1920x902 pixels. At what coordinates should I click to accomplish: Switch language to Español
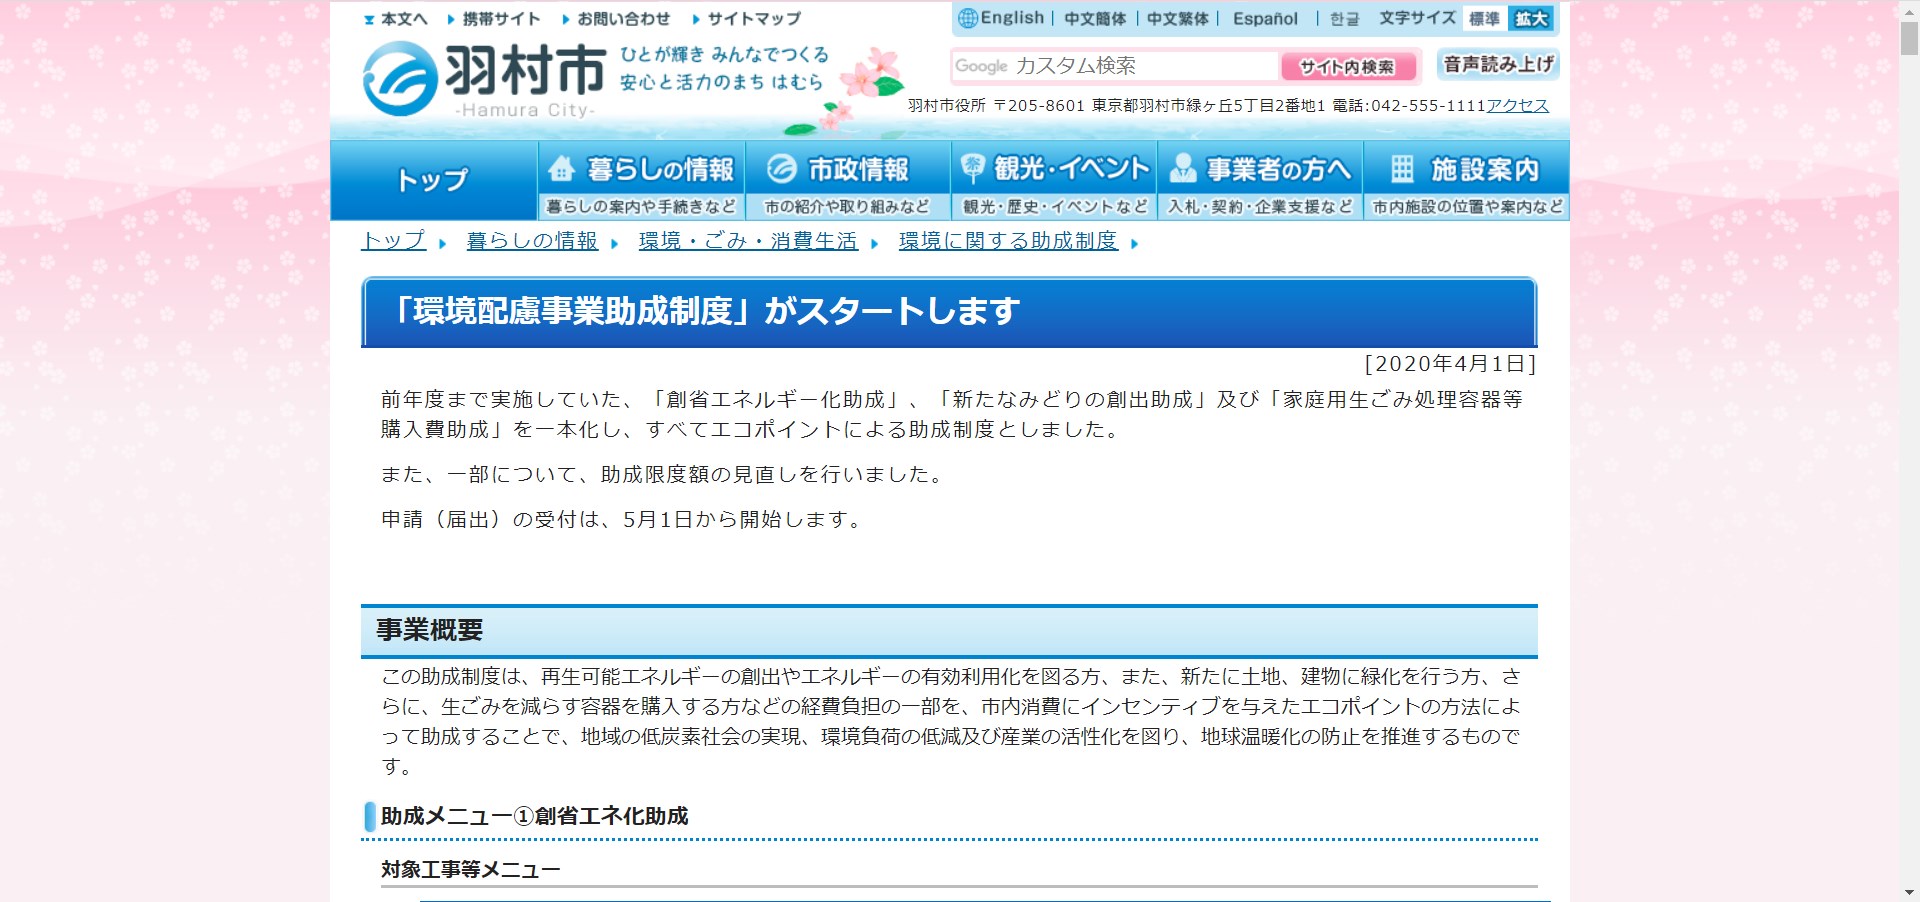pyautogui.click(x=1265, y=19)
